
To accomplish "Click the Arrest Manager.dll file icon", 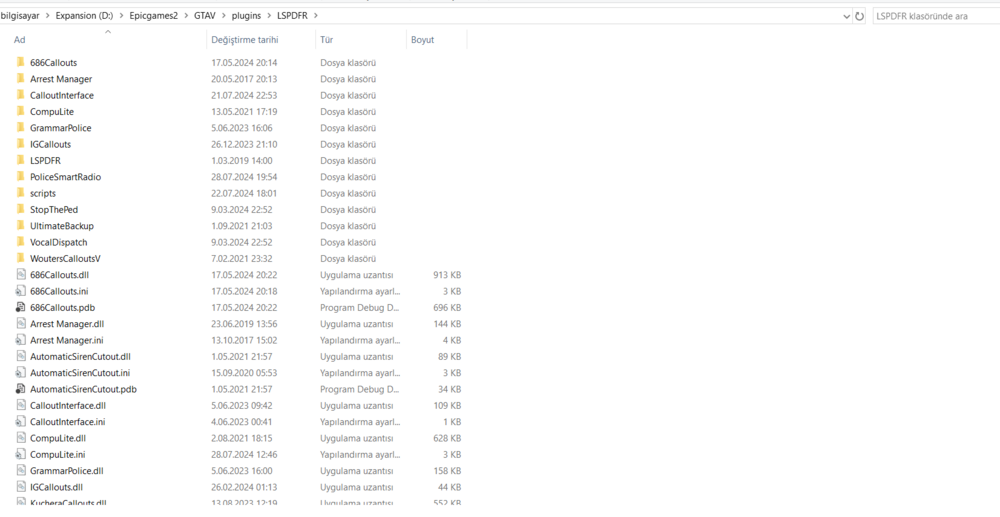I will click(20, 324).
